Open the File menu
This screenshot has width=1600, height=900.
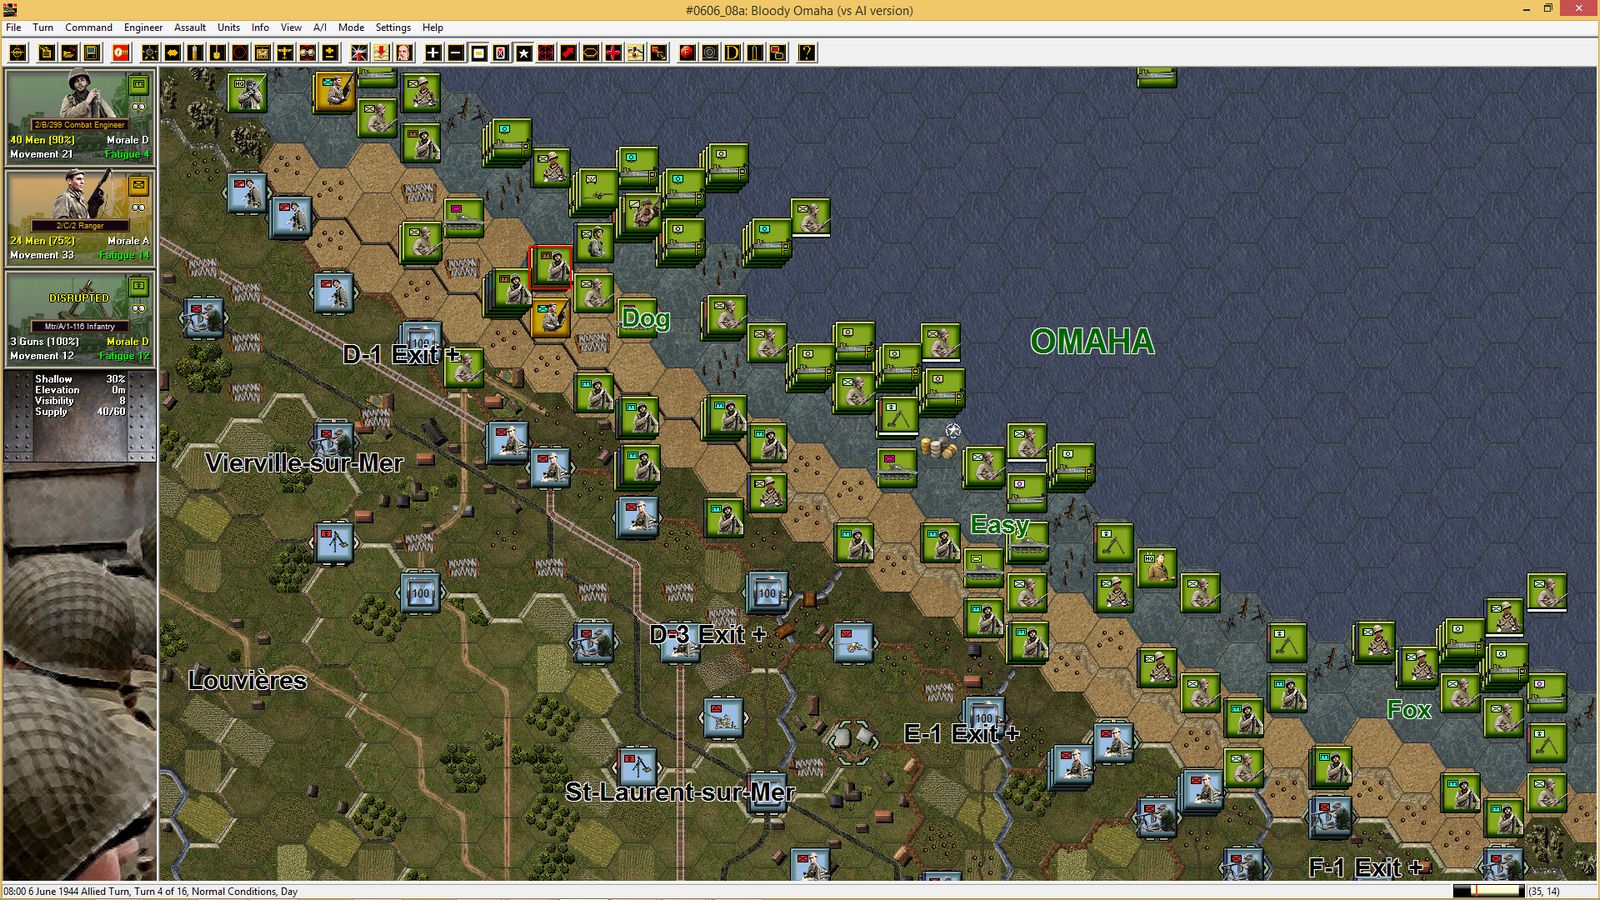coord(13,27)
